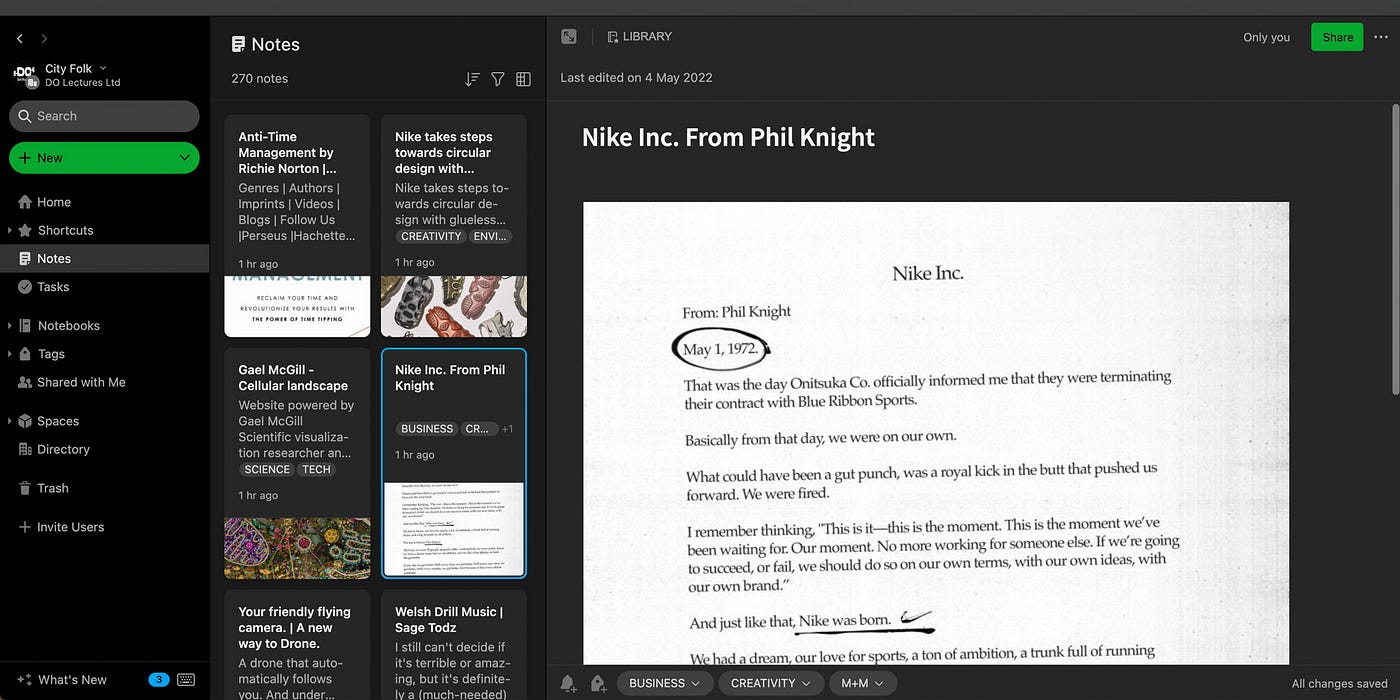Click the add tag icon
The image size is (1400, 700).
pyautogui.click(x=598, y=684)
